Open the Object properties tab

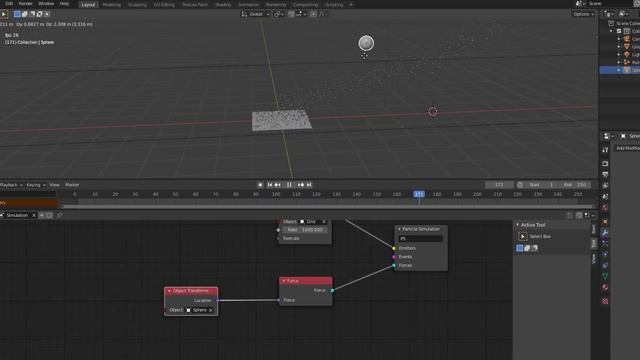point(605,222)
